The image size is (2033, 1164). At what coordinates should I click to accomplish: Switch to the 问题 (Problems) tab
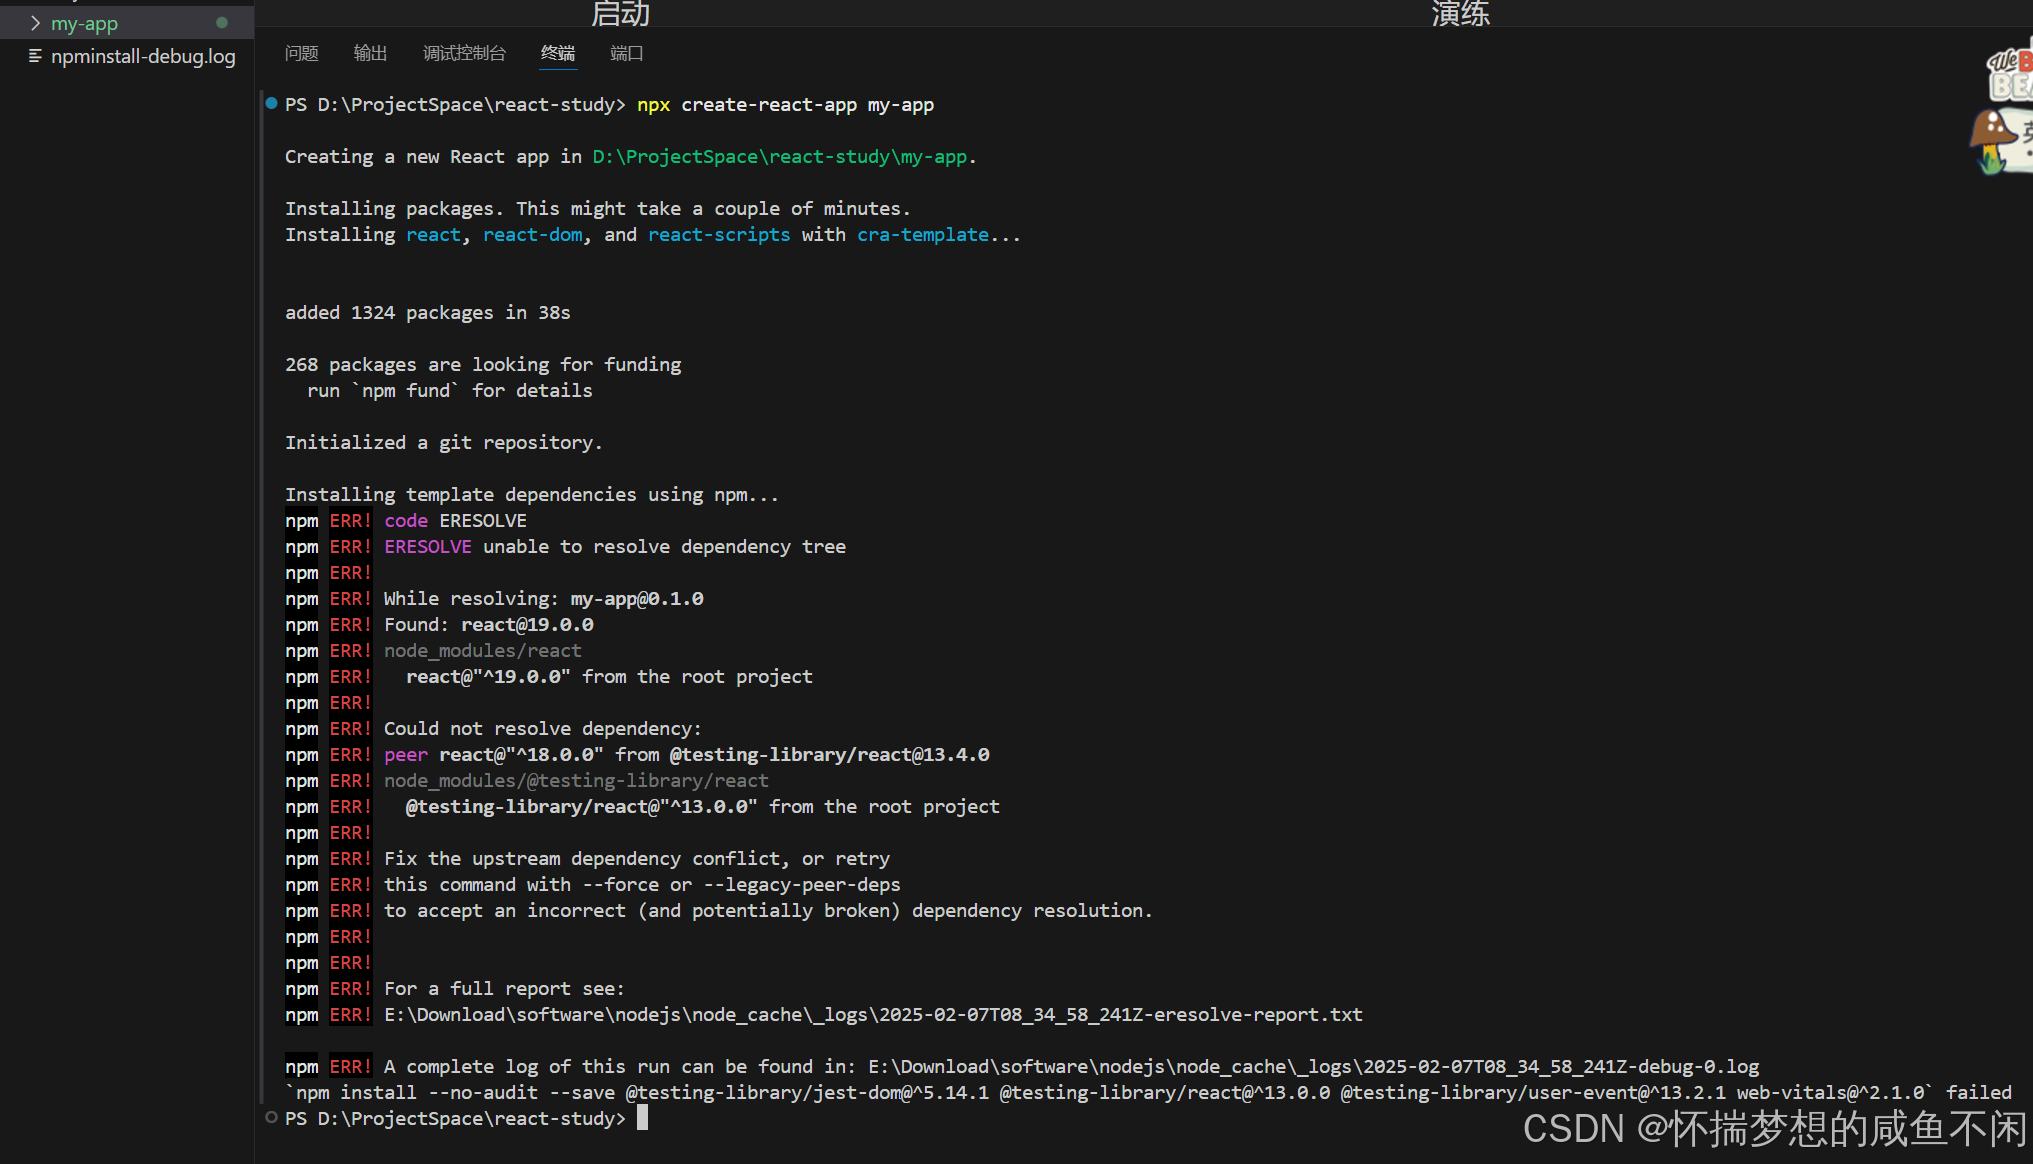click(x=301, y=53)
